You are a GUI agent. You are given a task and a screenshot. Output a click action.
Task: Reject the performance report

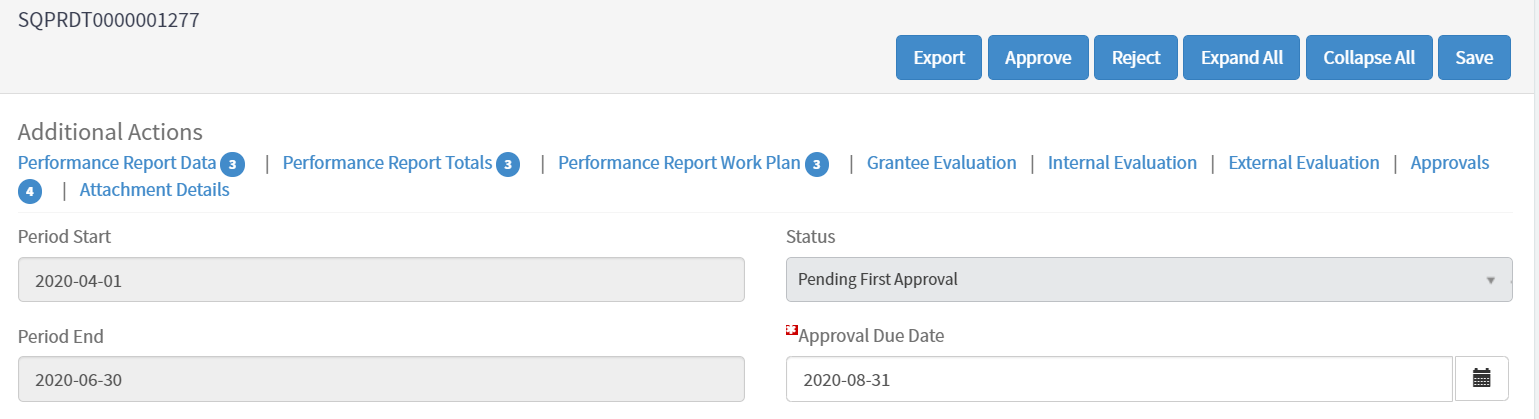pos(1136,58)
